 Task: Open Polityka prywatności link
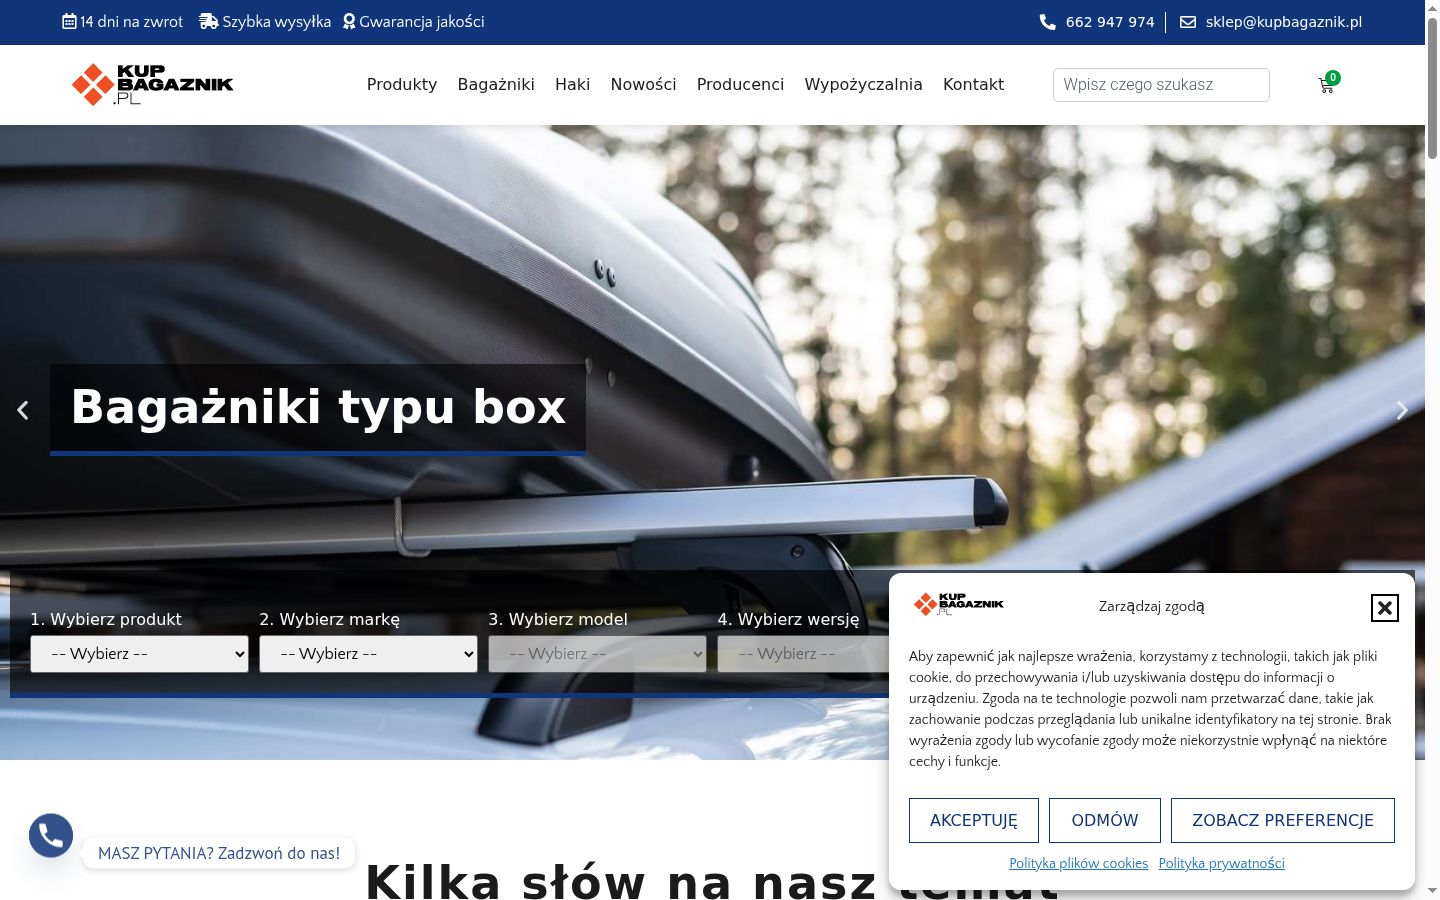(1222, 863)
